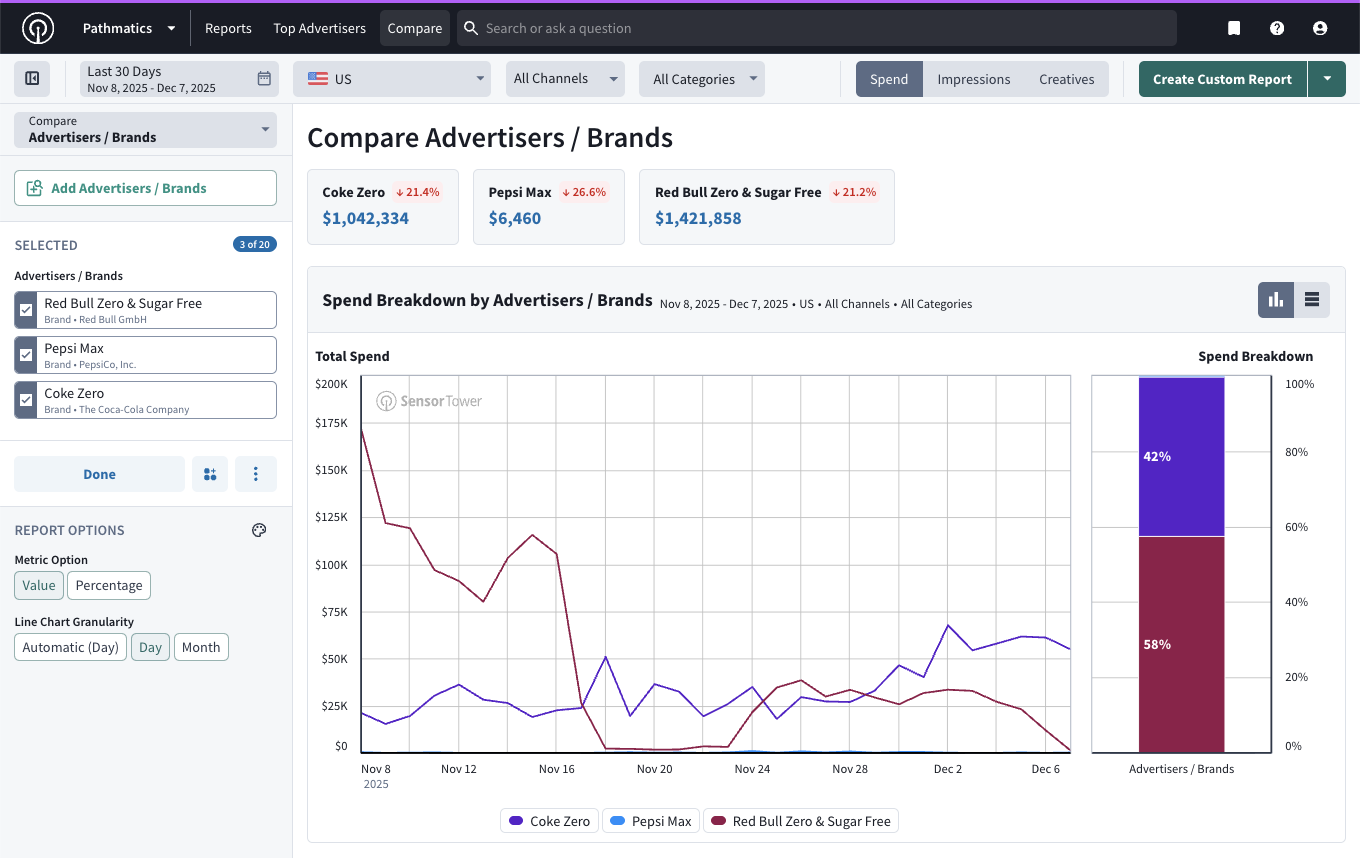Click the search or ask a question field
Viewport: 1360px width, 858px height.
click(x=817, y=28)
